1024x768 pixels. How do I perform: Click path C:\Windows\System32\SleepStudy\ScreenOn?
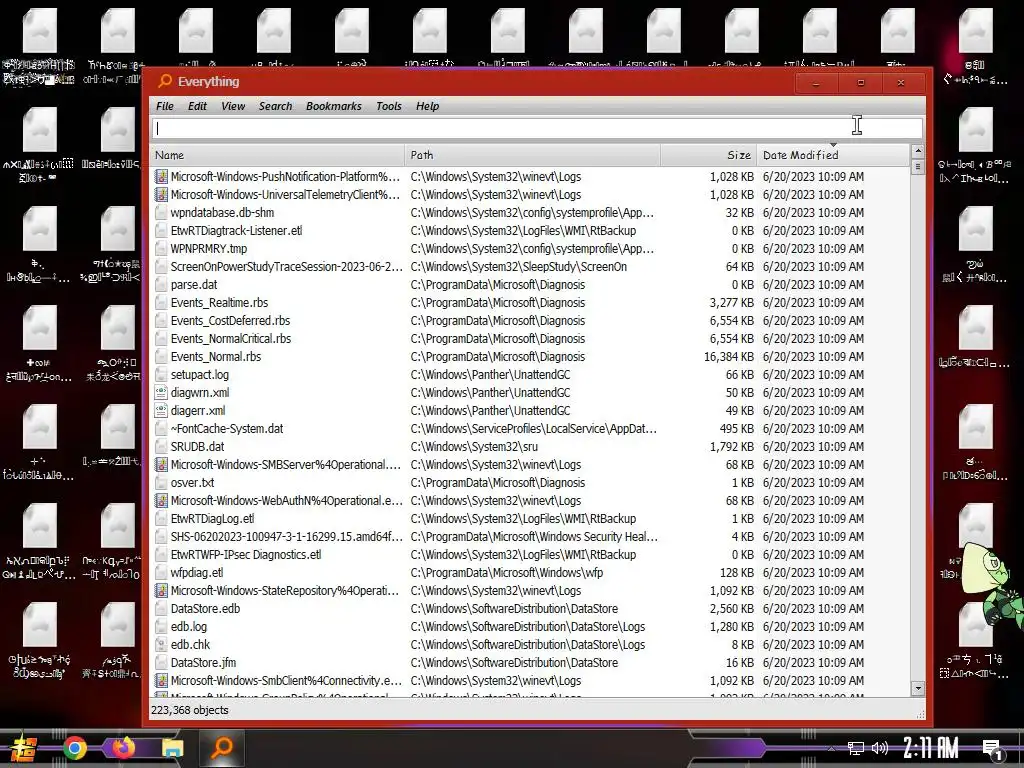(x=519, y=266)
